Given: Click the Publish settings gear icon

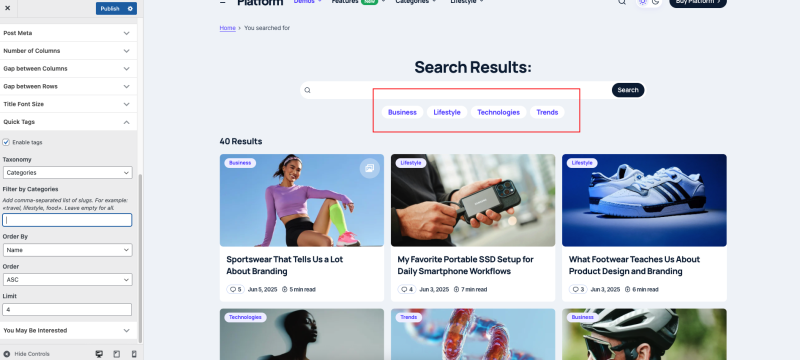Looking at the screenshot, I should tap(130, 9).
